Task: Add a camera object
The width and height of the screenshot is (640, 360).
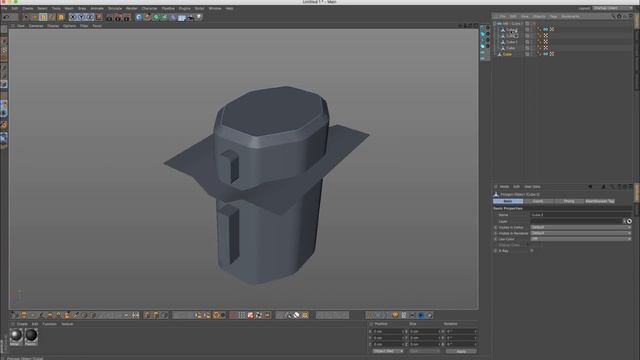Action: pos(190,18)
